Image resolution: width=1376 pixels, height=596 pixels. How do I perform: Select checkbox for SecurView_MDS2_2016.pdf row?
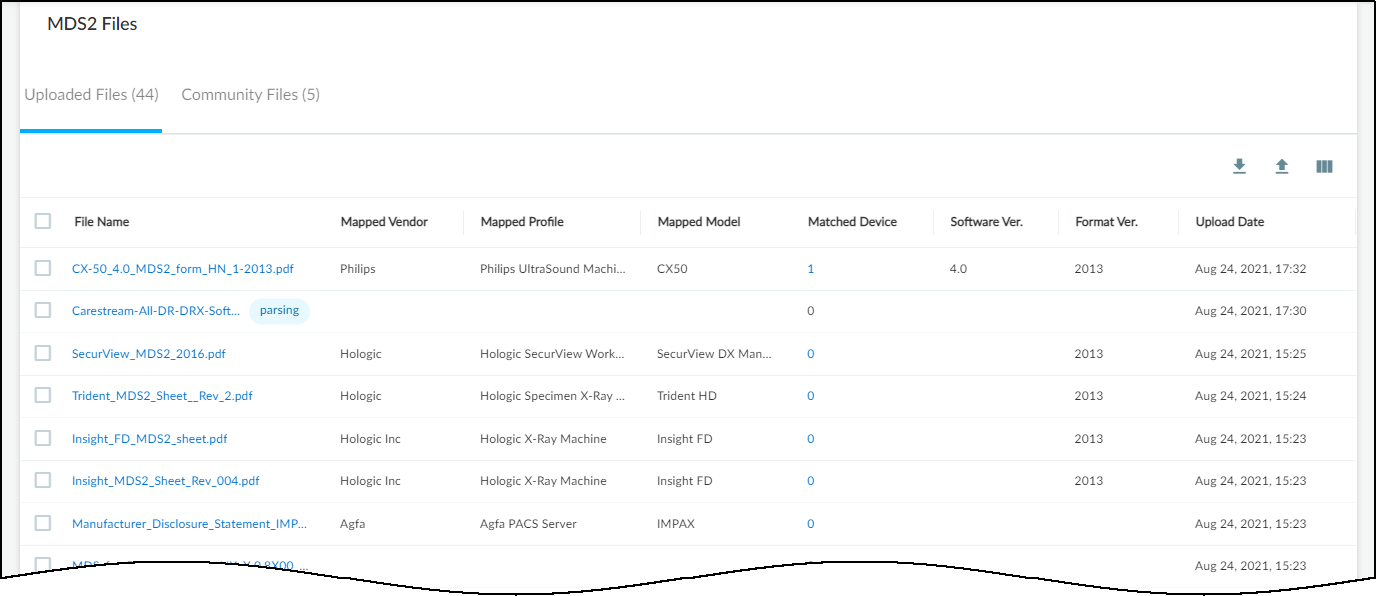click(43, 353)
